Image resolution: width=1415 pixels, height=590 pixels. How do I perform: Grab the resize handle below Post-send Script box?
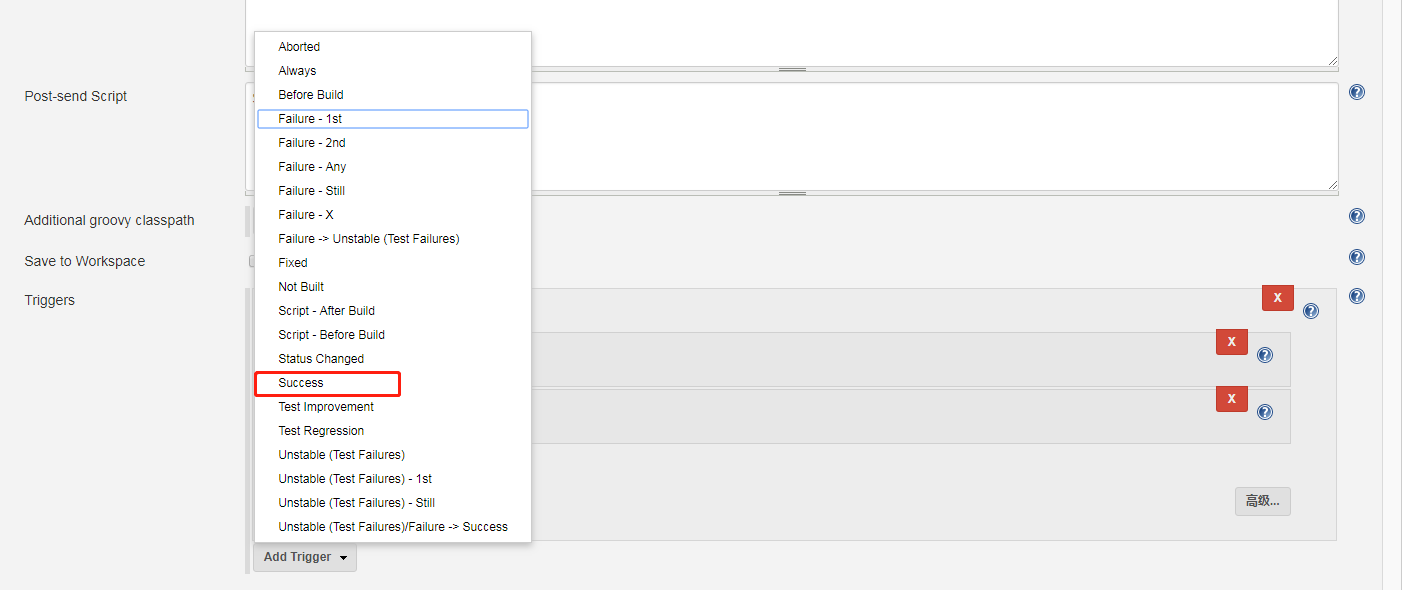792,193
